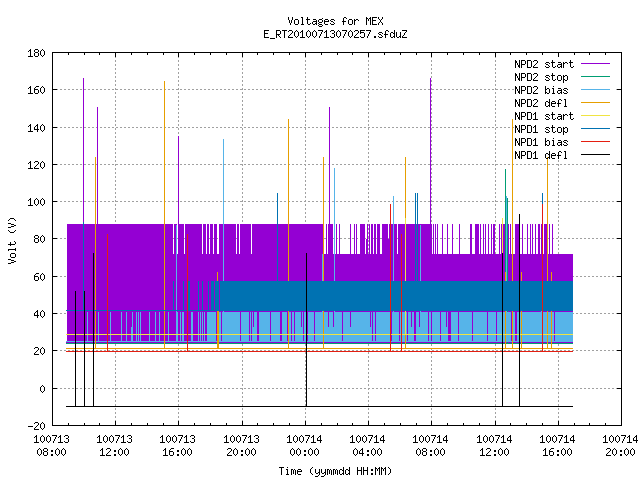Click the y-axis tick value 140
640x480 pixels.
36,128
